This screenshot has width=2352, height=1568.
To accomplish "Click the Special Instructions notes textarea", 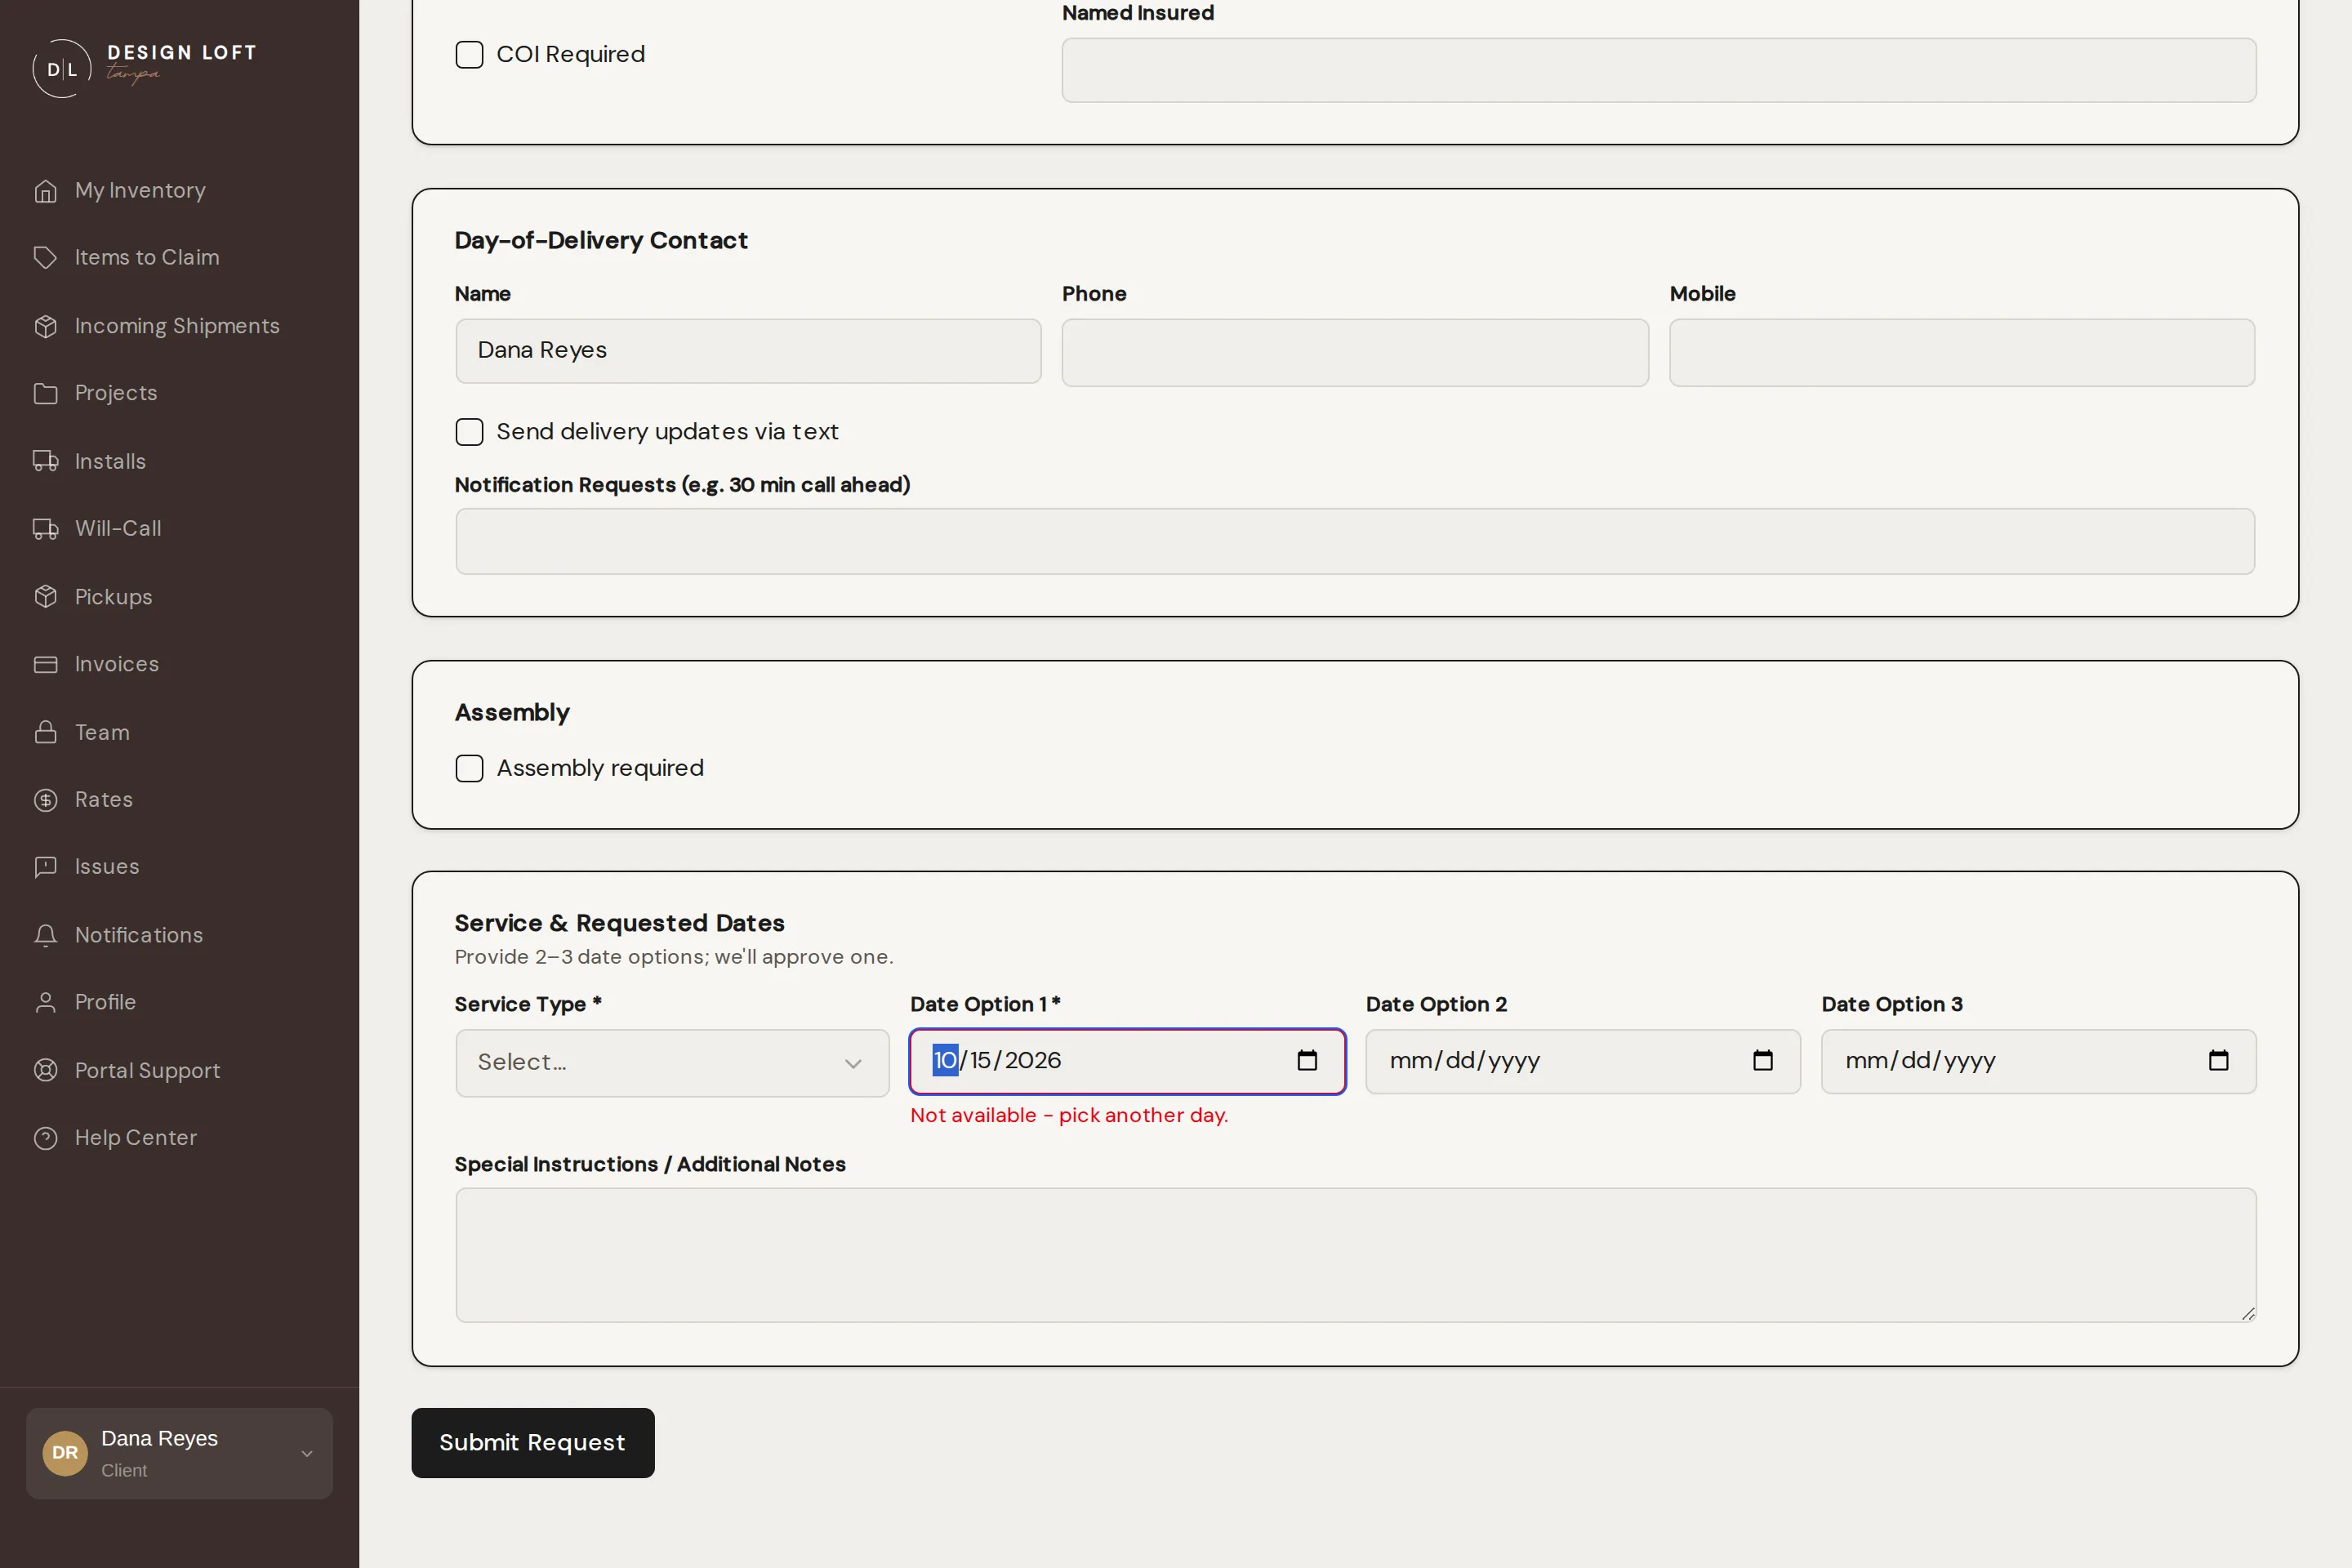I will click(x=1355, y=1255).
